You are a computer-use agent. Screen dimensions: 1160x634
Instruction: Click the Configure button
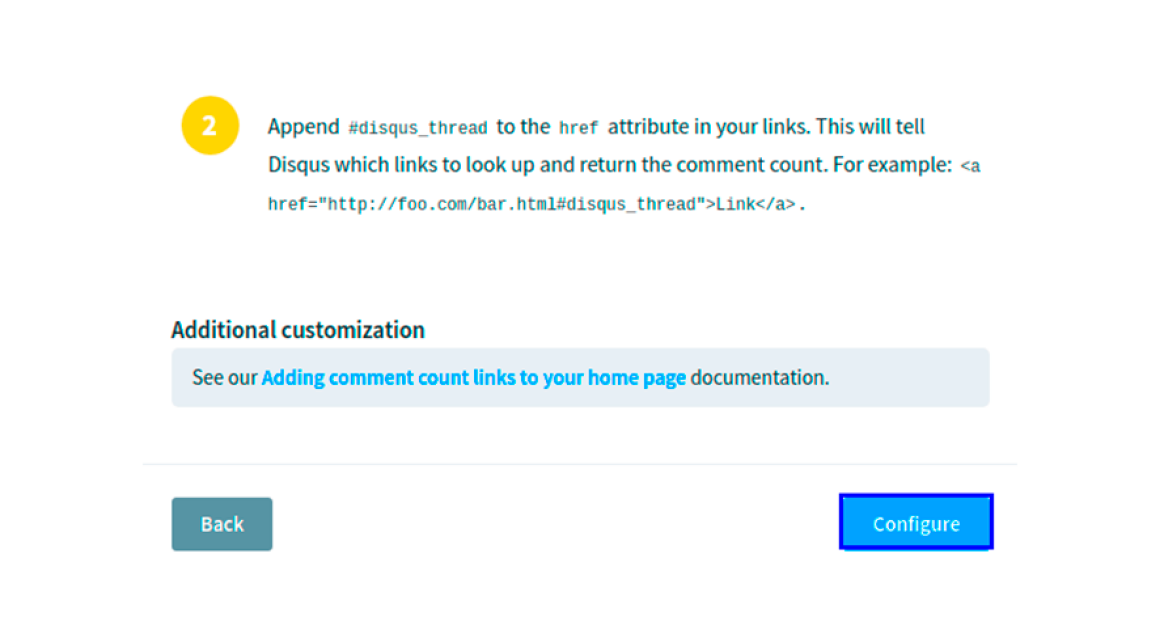click(916, 522)
